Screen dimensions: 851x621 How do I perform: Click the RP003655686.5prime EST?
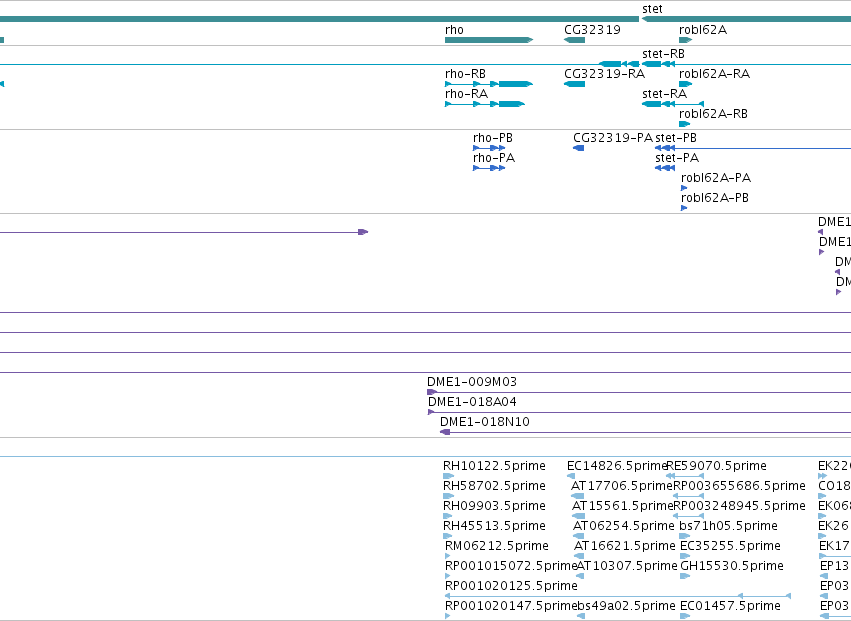point(688,496)
